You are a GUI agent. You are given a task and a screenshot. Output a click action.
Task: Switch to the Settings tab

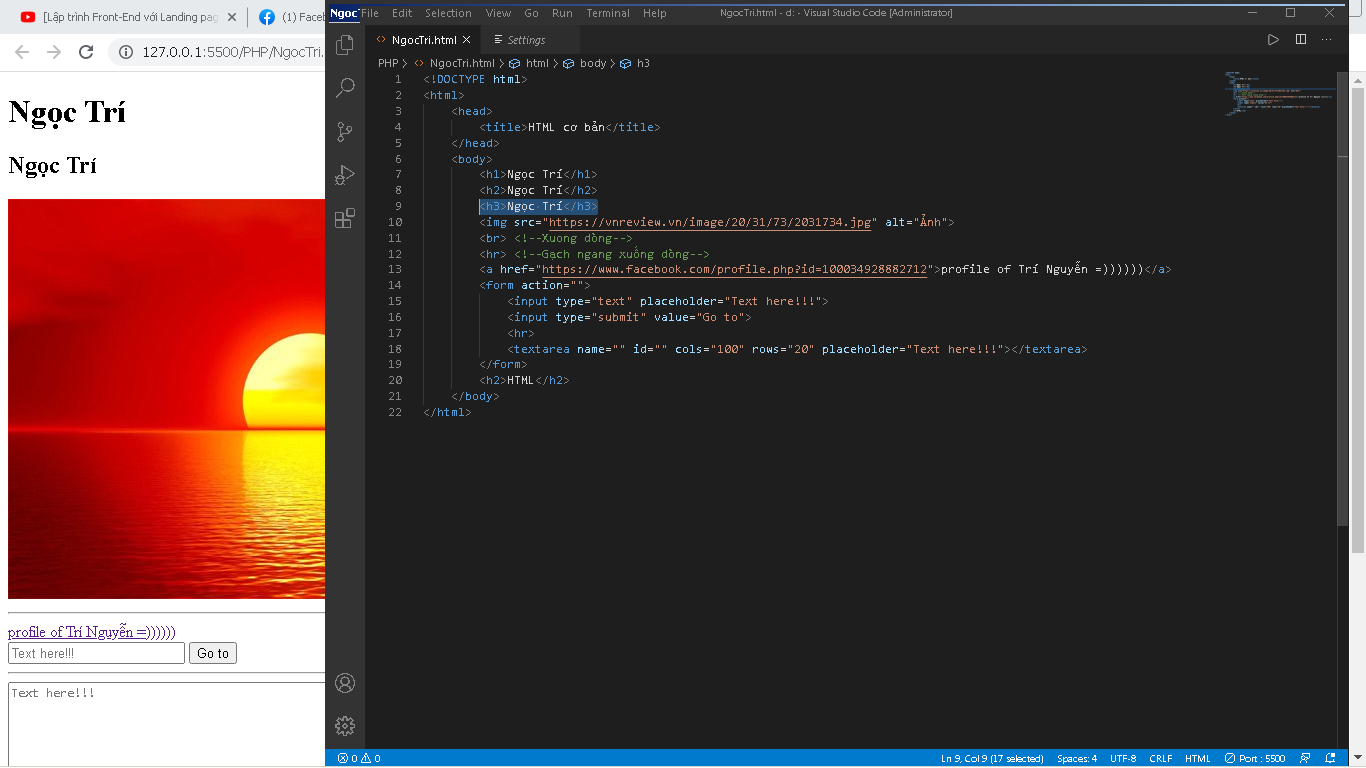click(526, 40)
